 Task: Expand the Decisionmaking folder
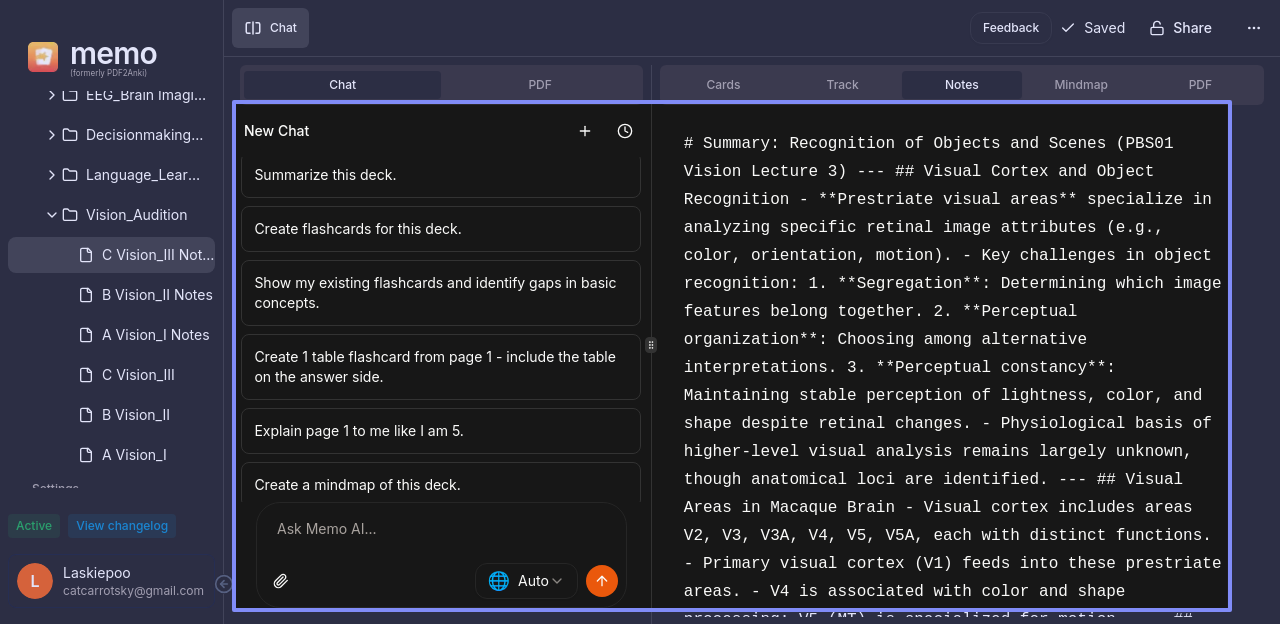(52, 135)
